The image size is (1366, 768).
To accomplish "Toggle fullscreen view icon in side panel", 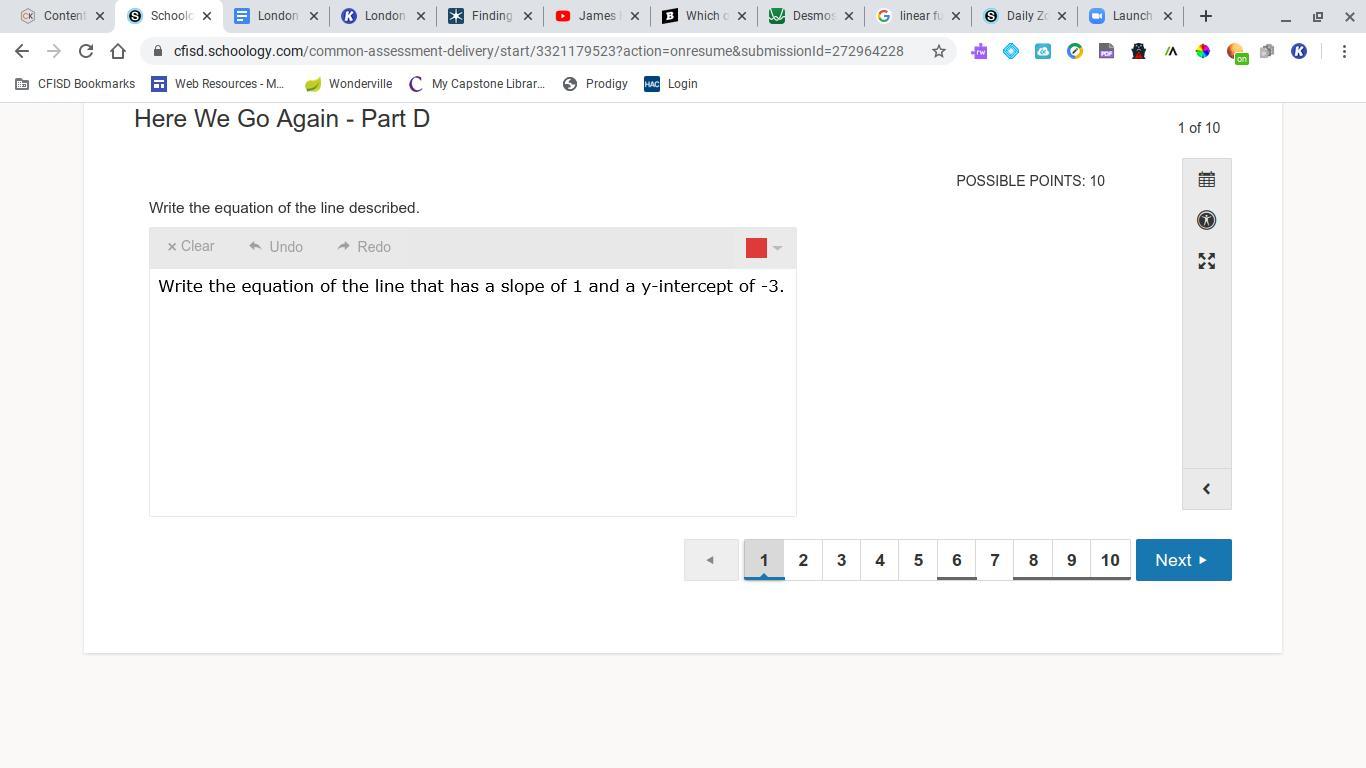I will [x=1206, y=261].
